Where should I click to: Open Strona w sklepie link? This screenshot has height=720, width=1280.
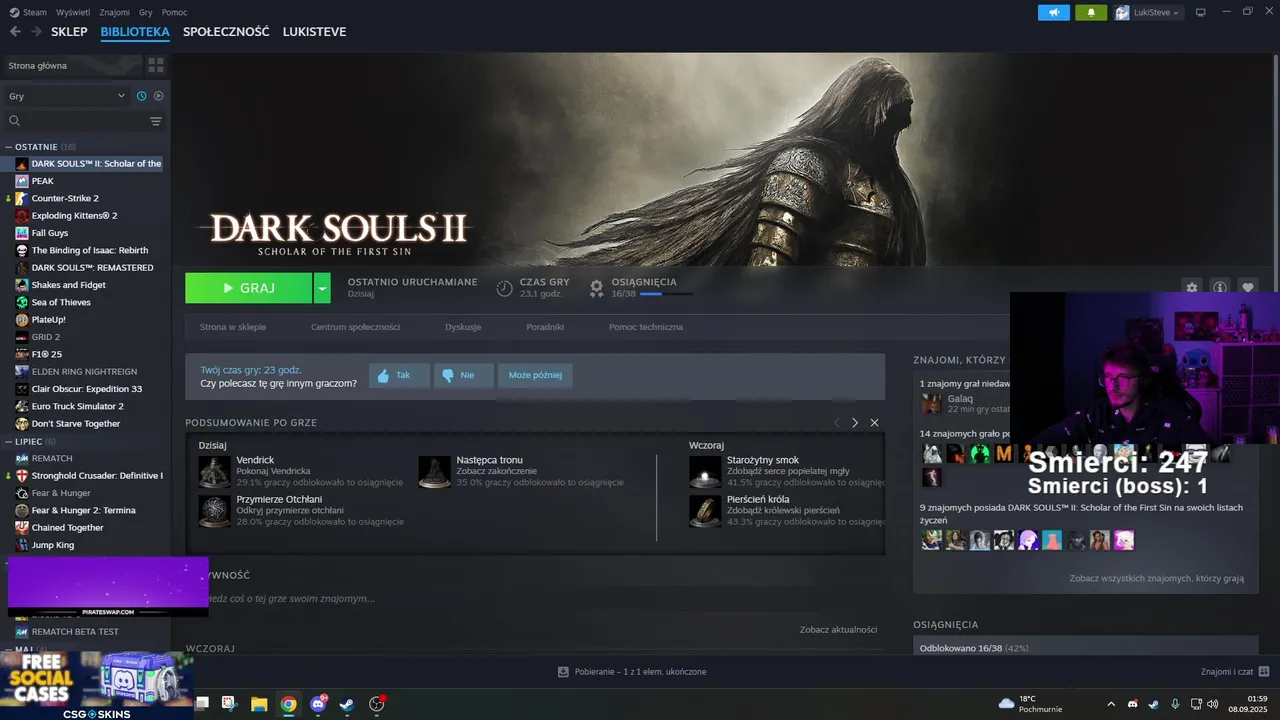[x=233, y=327]
